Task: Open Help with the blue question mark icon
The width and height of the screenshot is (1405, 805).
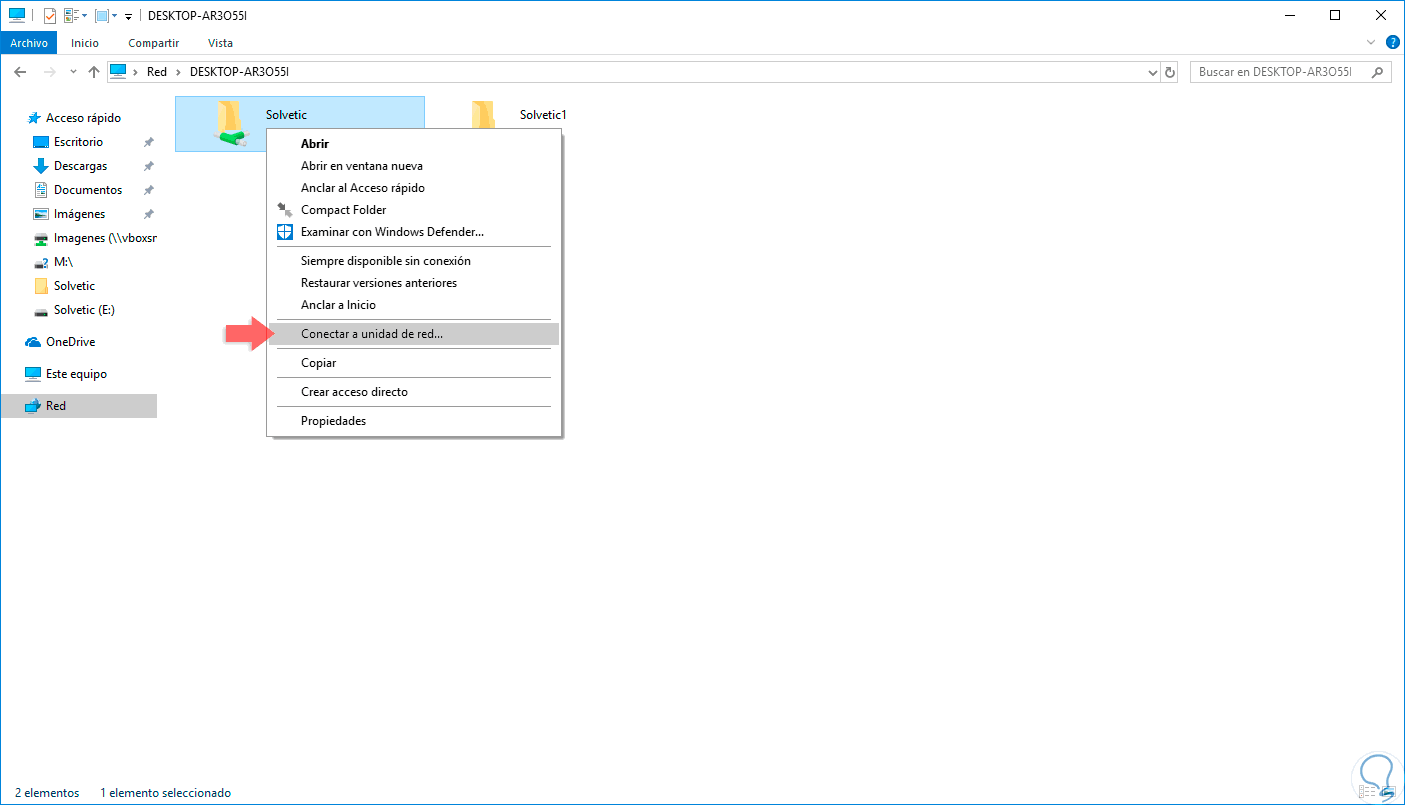Action: (x=1392, y=42)
